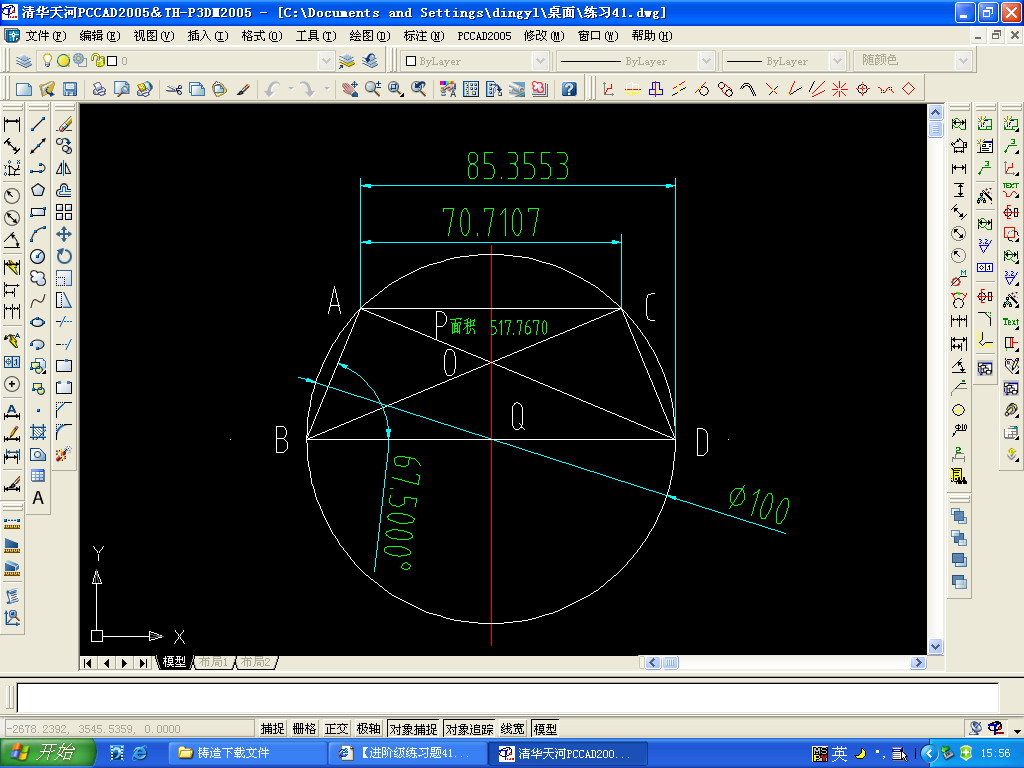This screenshot has height=768, width=1024.
Task: Click in the command line input
Action: point(507,697)
